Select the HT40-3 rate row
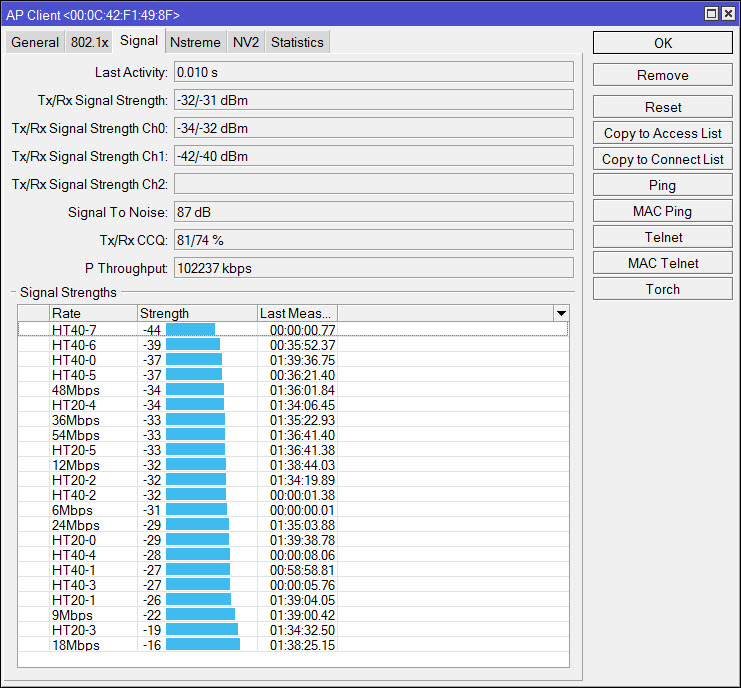Viewport: 741px width, 688px height. (293, 585)
